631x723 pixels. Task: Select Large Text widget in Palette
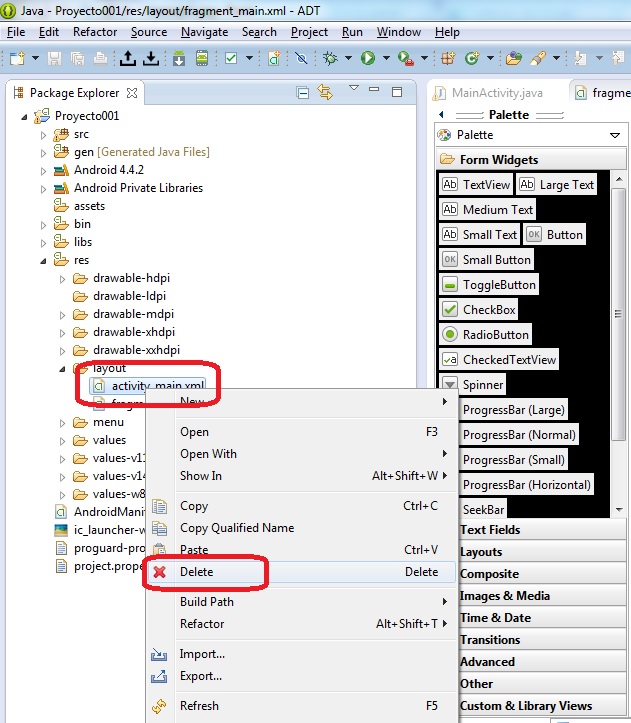(556, 184)
